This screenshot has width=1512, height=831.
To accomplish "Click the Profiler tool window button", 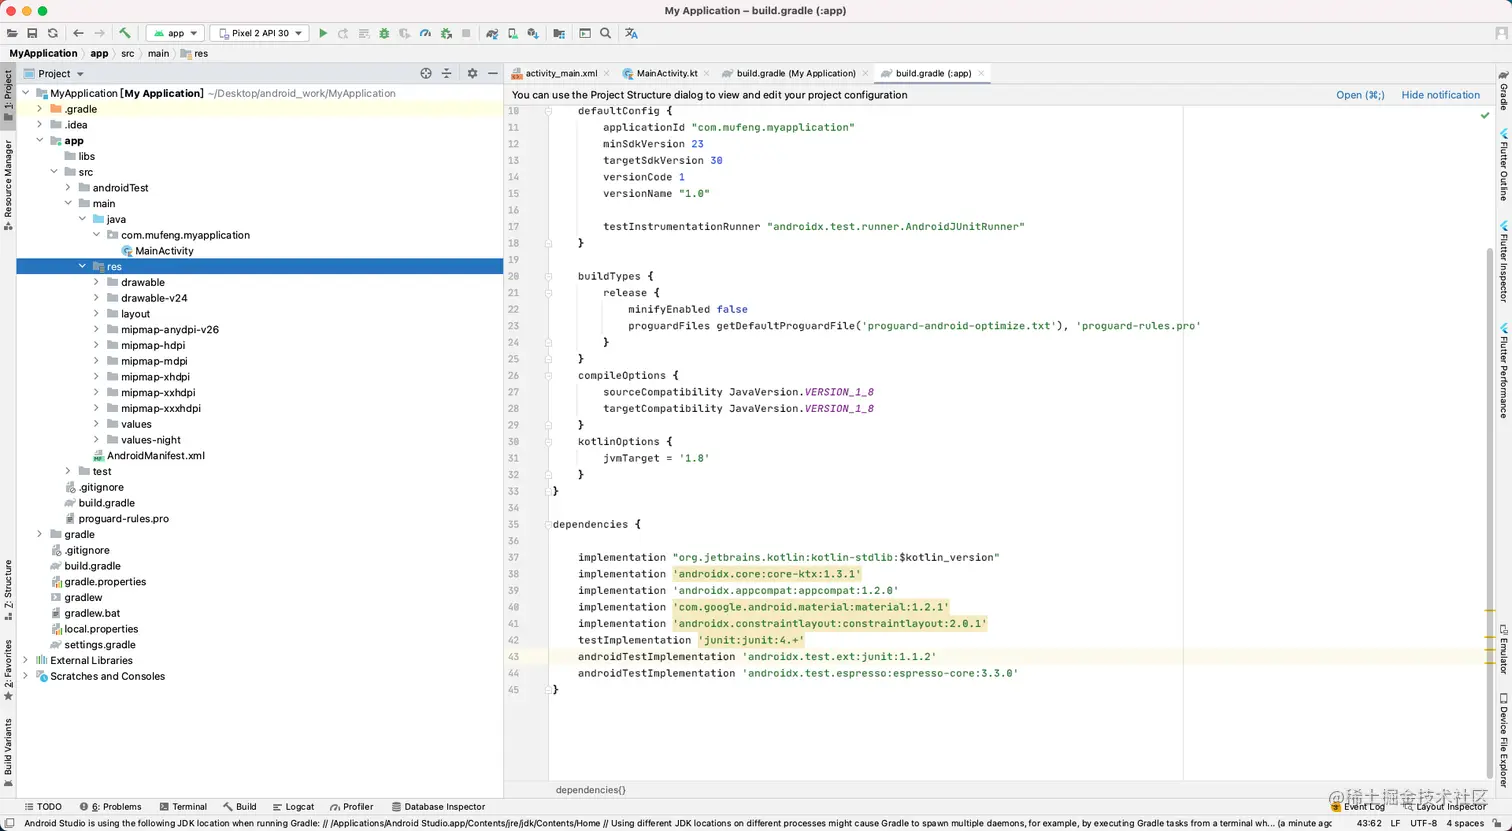I will coord(351,806).
